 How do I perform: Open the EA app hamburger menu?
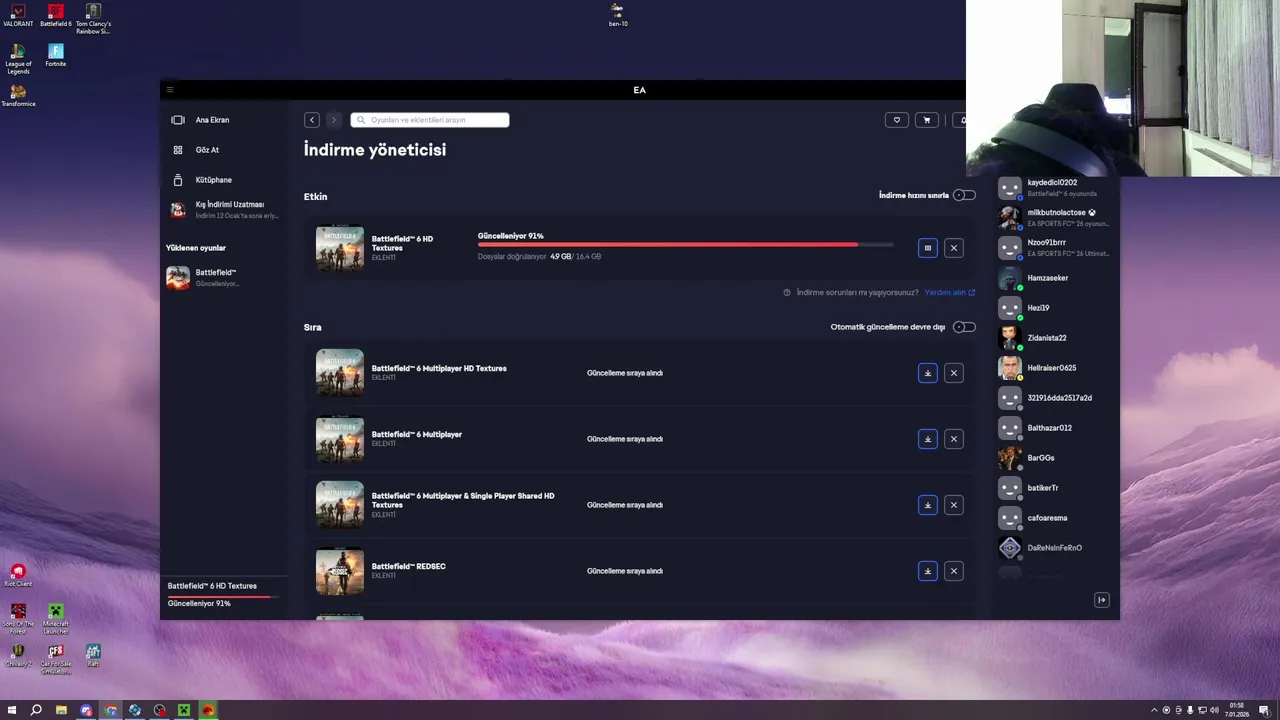(170, 90)
